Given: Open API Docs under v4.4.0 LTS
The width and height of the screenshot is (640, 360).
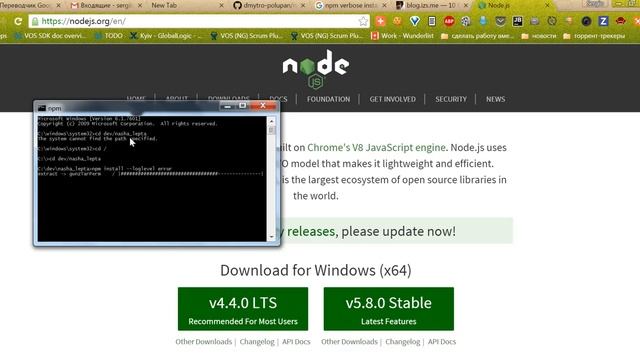Looking at the screenshot, I should pos(296,342).
